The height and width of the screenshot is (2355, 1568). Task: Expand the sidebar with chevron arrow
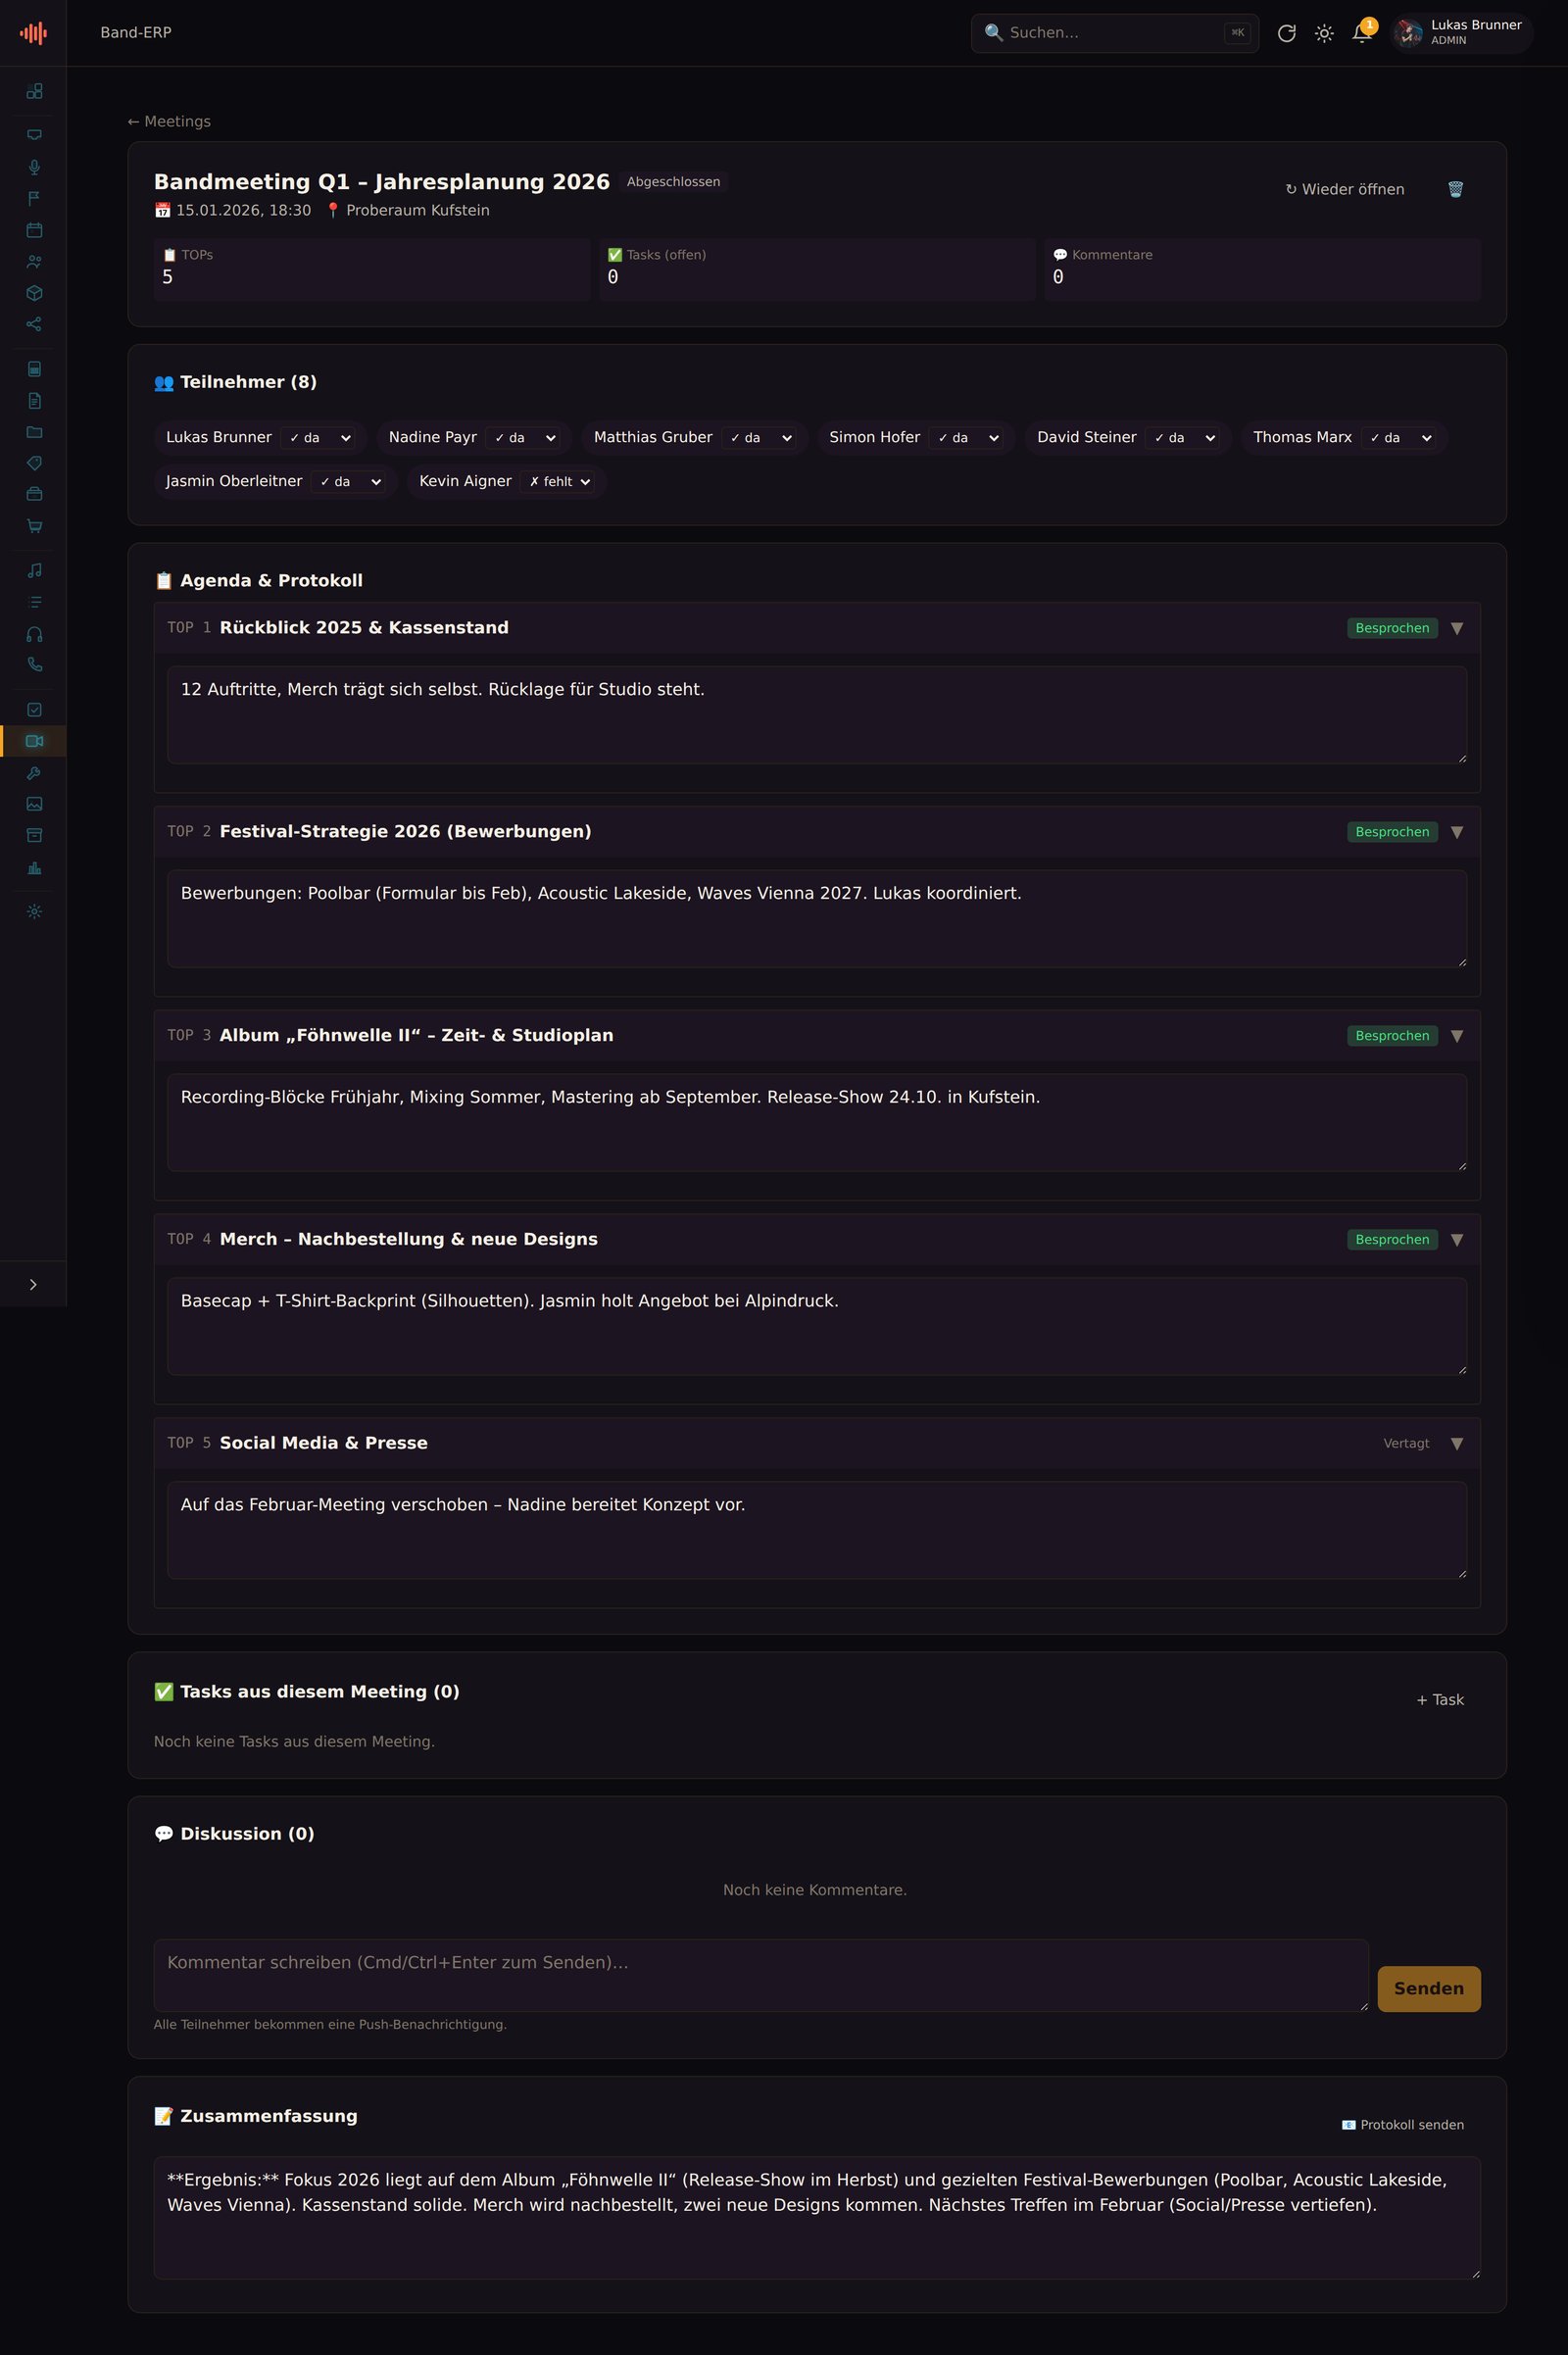coord(33,1285)
